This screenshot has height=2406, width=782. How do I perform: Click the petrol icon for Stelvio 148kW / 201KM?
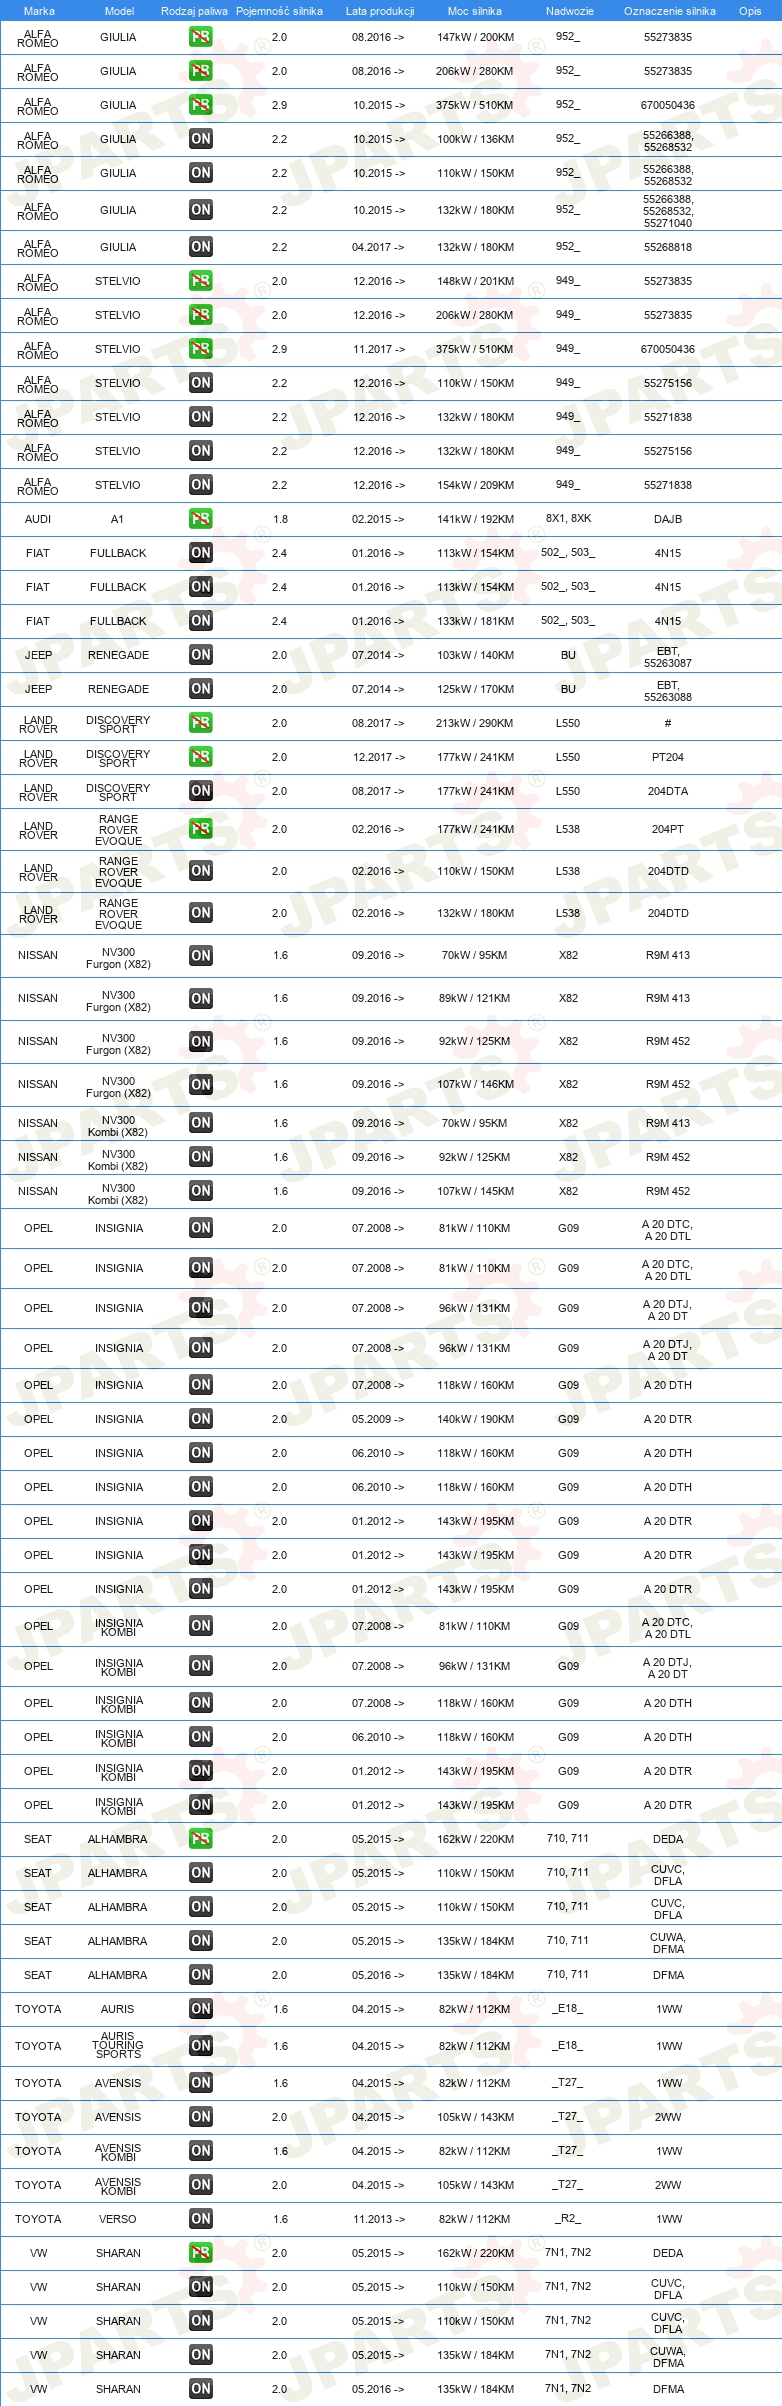pyautogui.click(x=201, y=281)
